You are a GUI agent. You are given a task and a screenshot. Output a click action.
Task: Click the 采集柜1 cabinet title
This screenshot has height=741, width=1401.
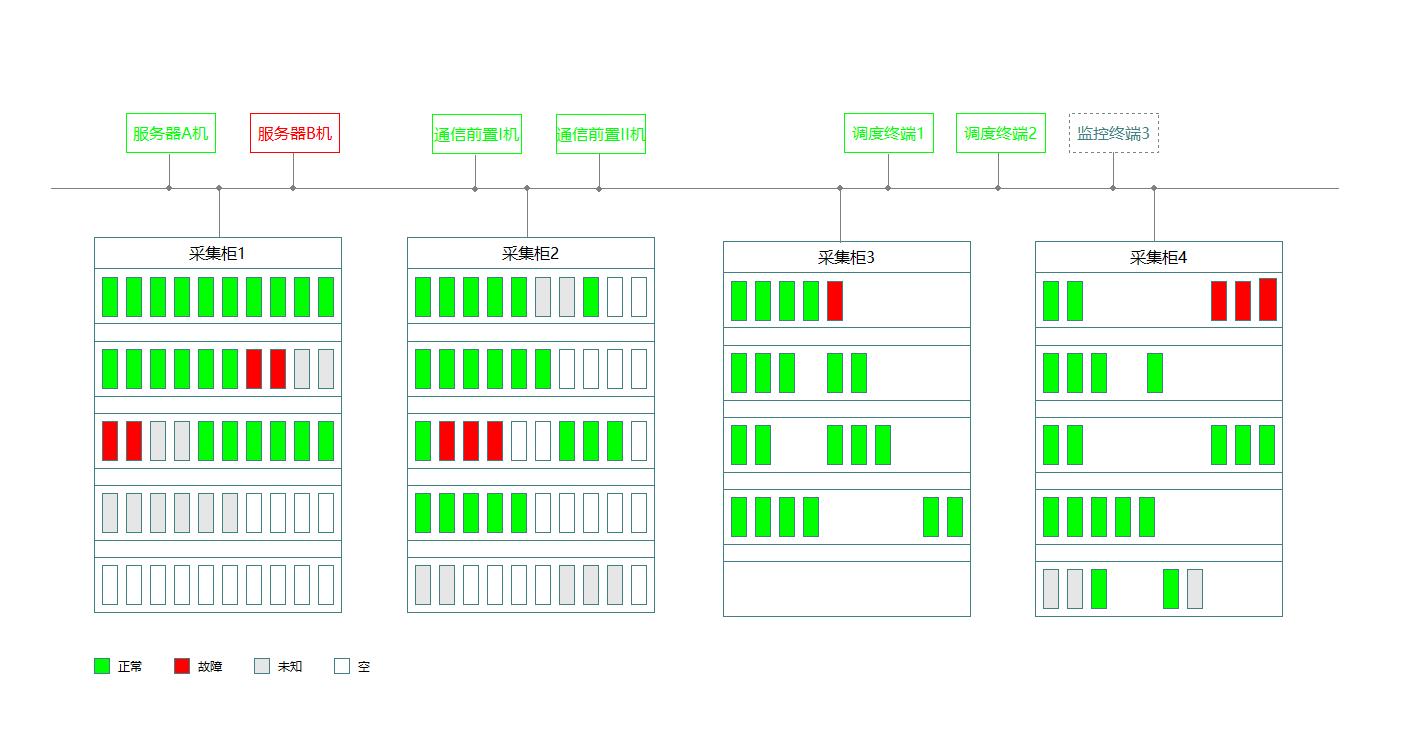click(218, 254)
